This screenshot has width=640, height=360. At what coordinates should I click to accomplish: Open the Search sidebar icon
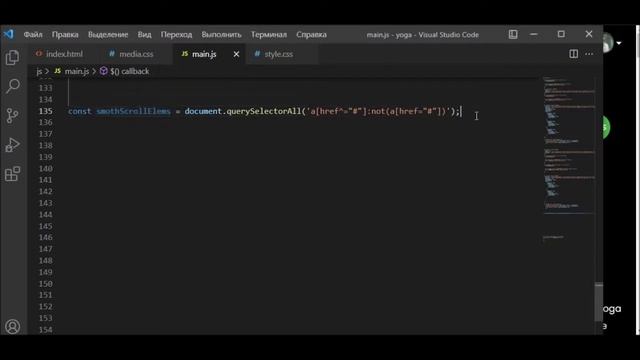point(13,86)
